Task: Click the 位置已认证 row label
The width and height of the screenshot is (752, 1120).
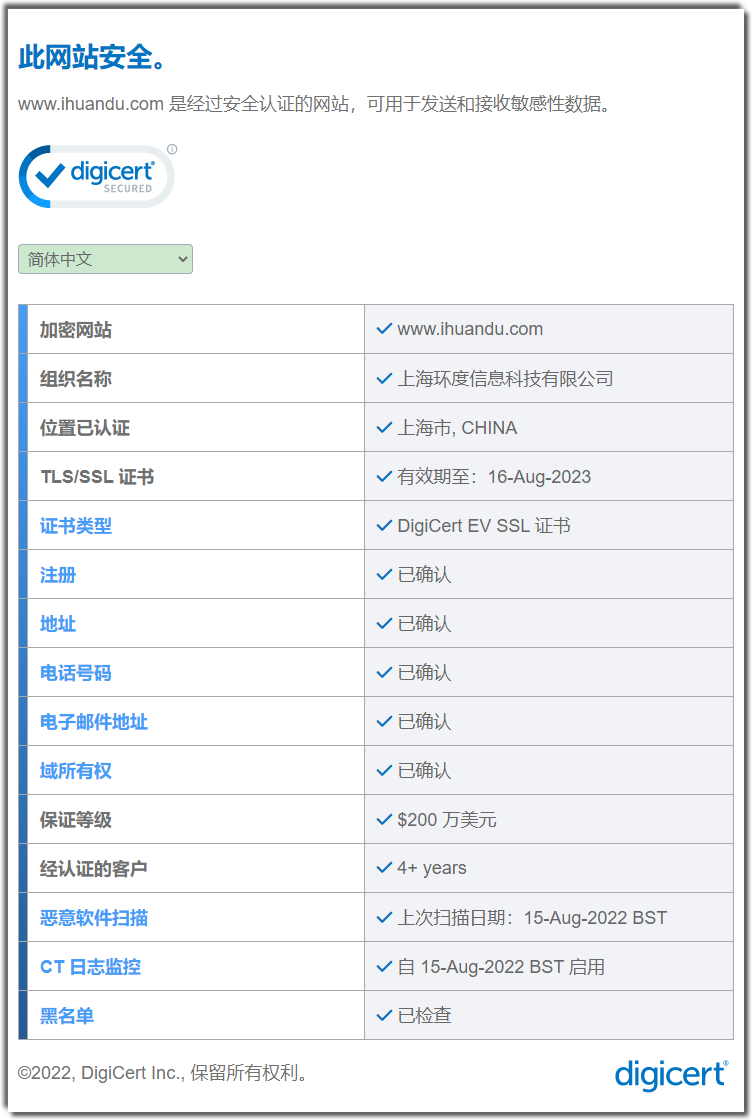Action: coord(85,428)
